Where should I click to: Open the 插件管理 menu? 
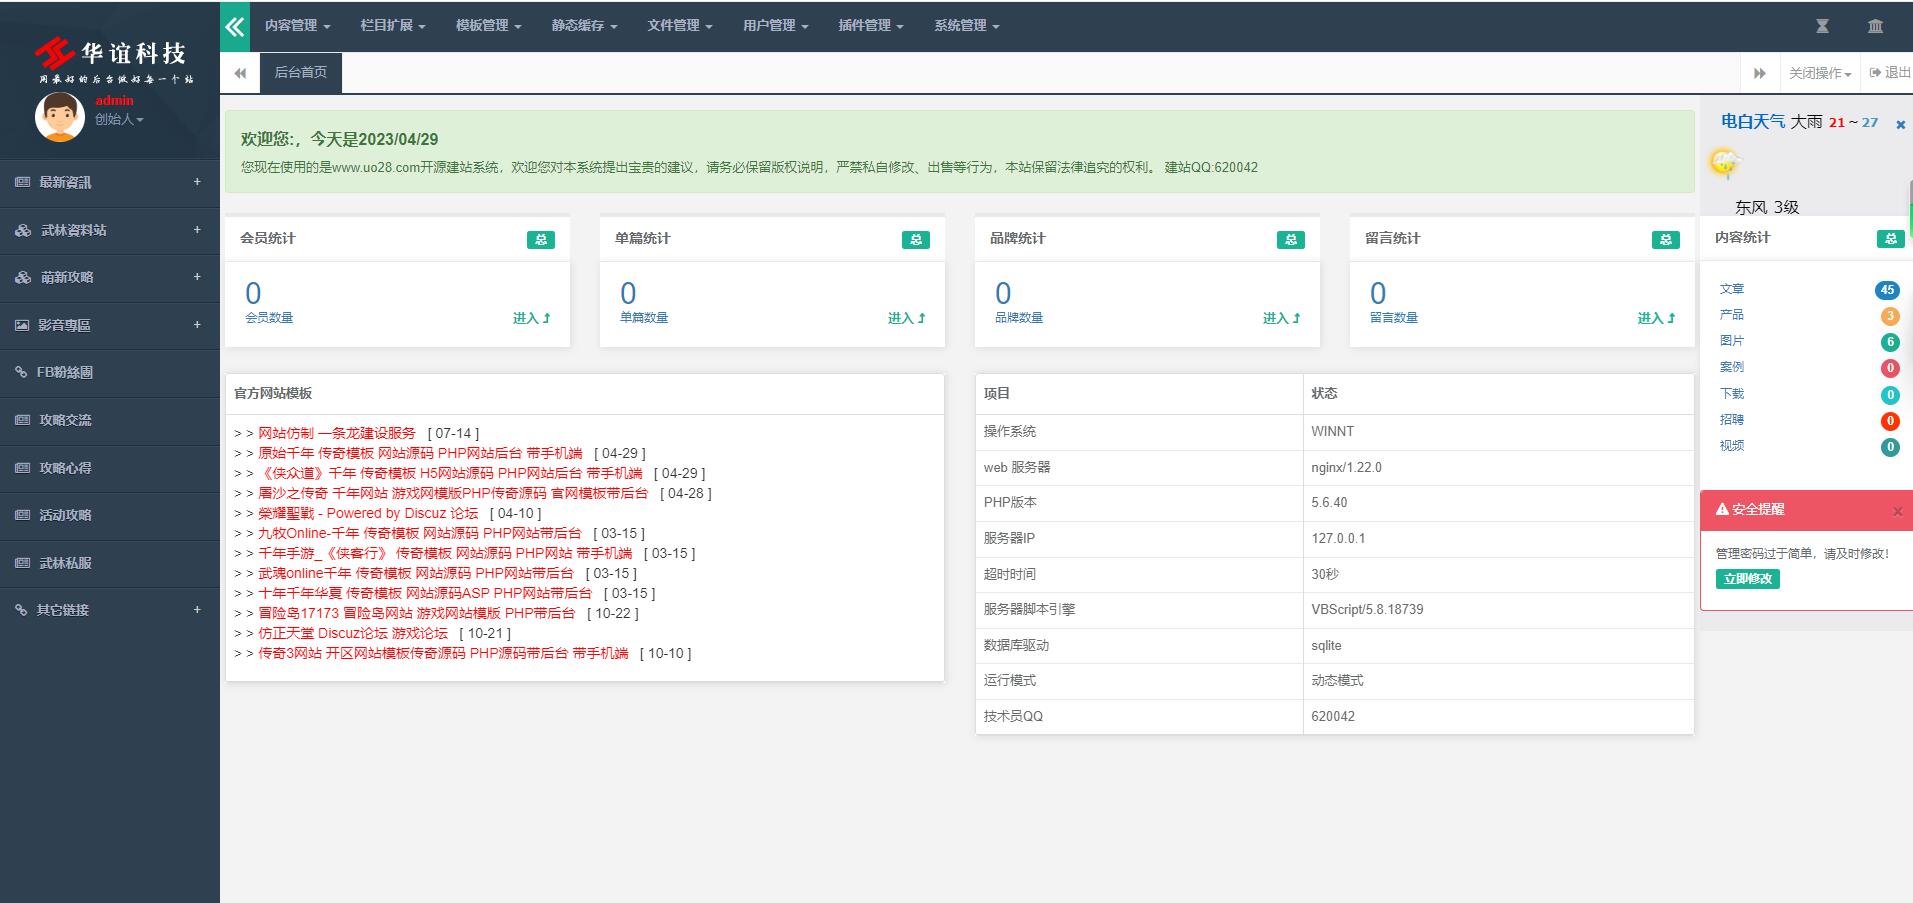870,26
